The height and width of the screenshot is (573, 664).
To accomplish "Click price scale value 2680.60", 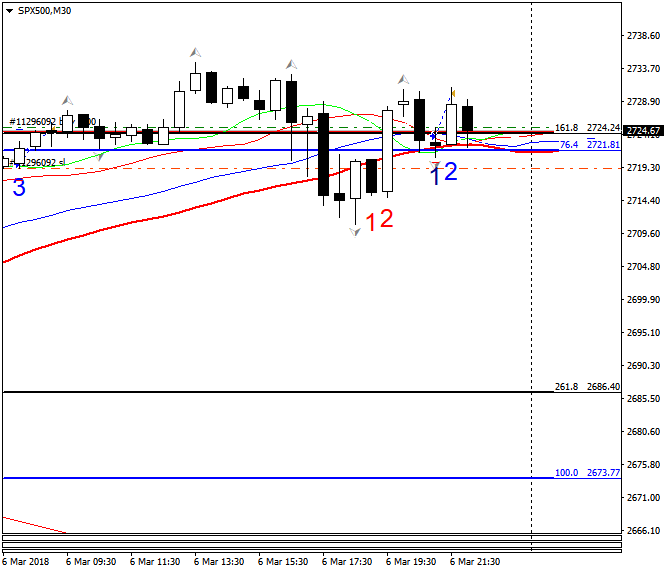I will click(643, 432).
